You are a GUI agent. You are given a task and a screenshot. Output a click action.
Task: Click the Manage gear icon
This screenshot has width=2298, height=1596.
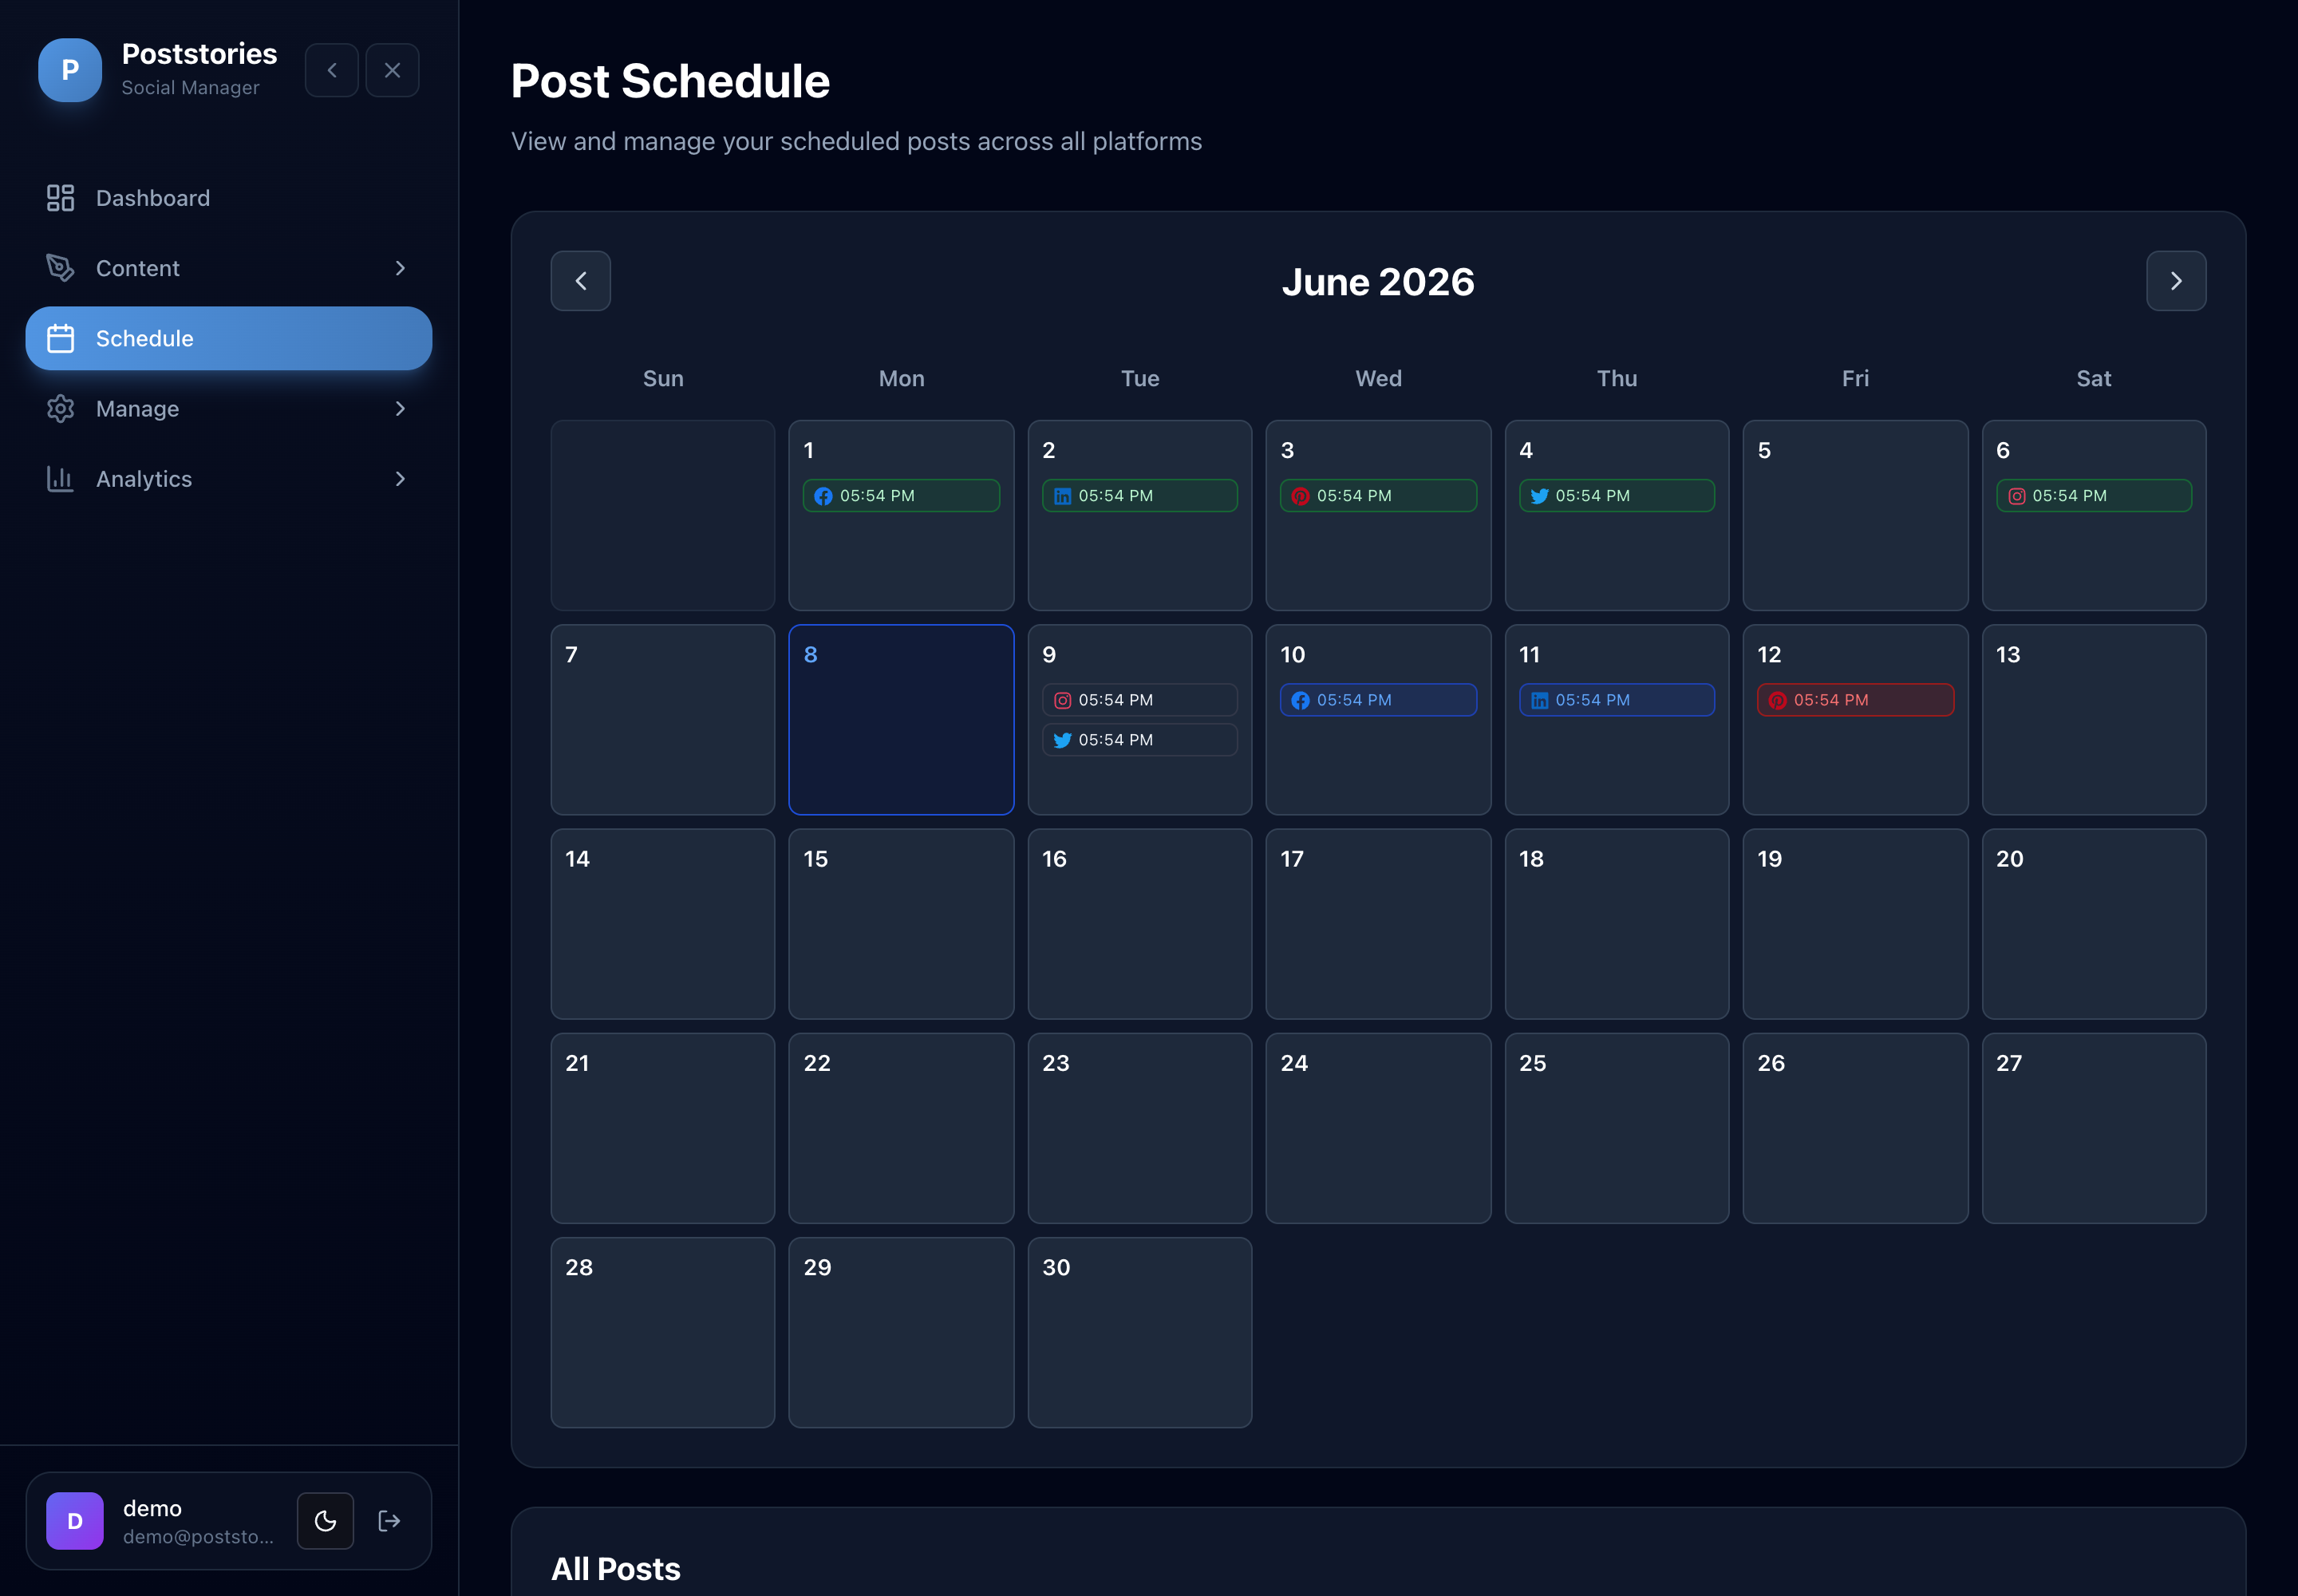click(x=60, y=408)
